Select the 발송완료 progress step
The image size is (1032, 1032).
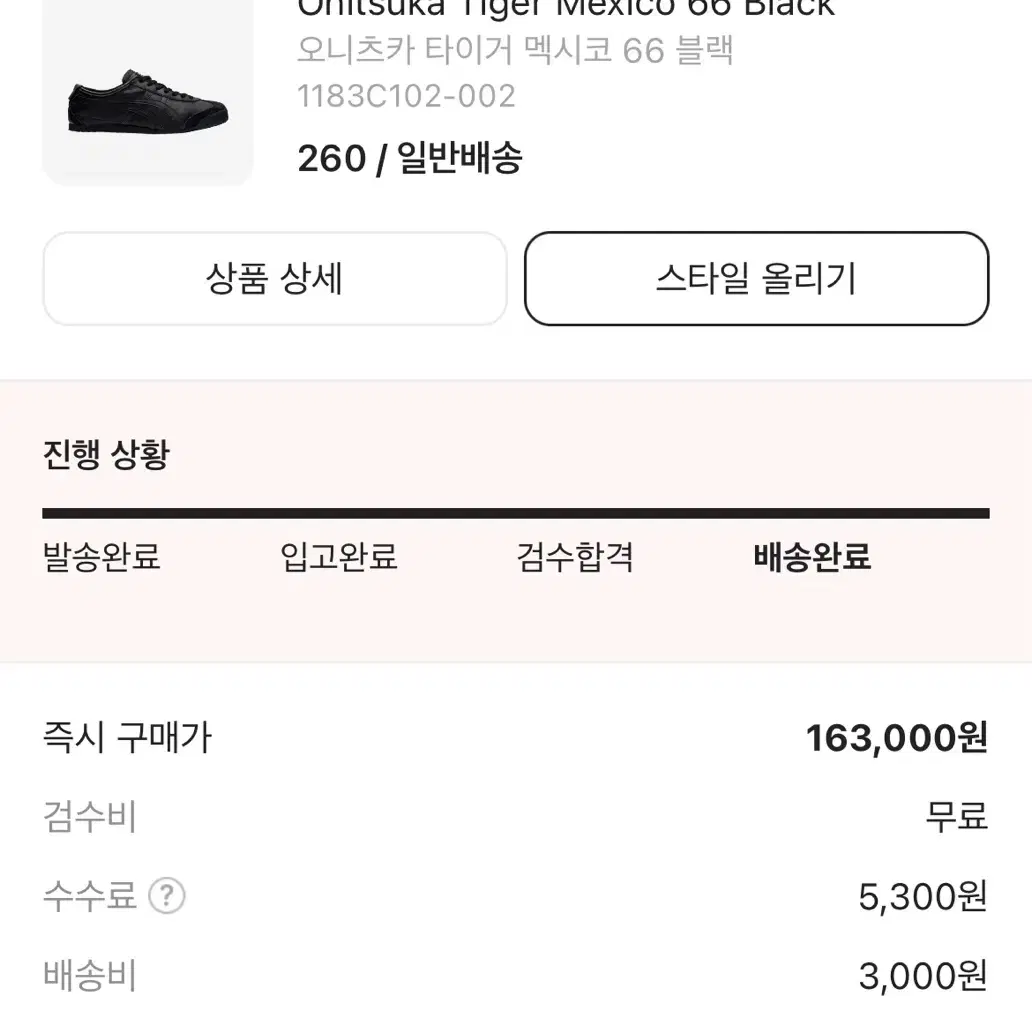[101, 557]
